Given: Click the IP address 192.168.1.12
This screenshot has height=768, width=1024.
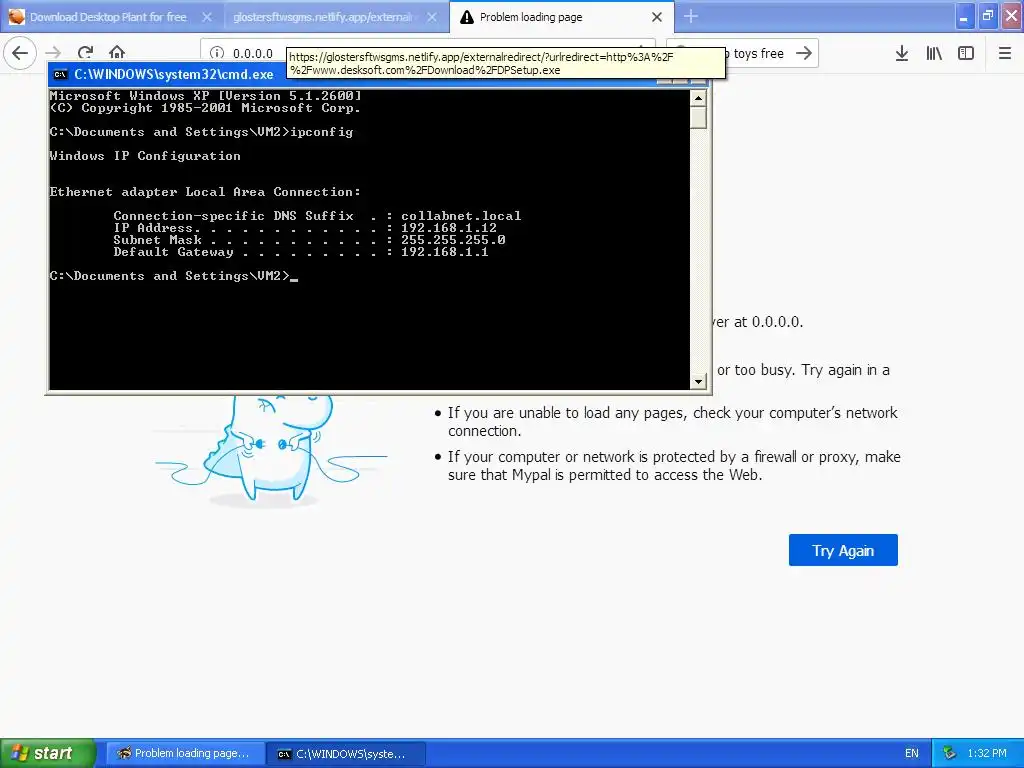Looking at the screenshot, I should (449, 227).
